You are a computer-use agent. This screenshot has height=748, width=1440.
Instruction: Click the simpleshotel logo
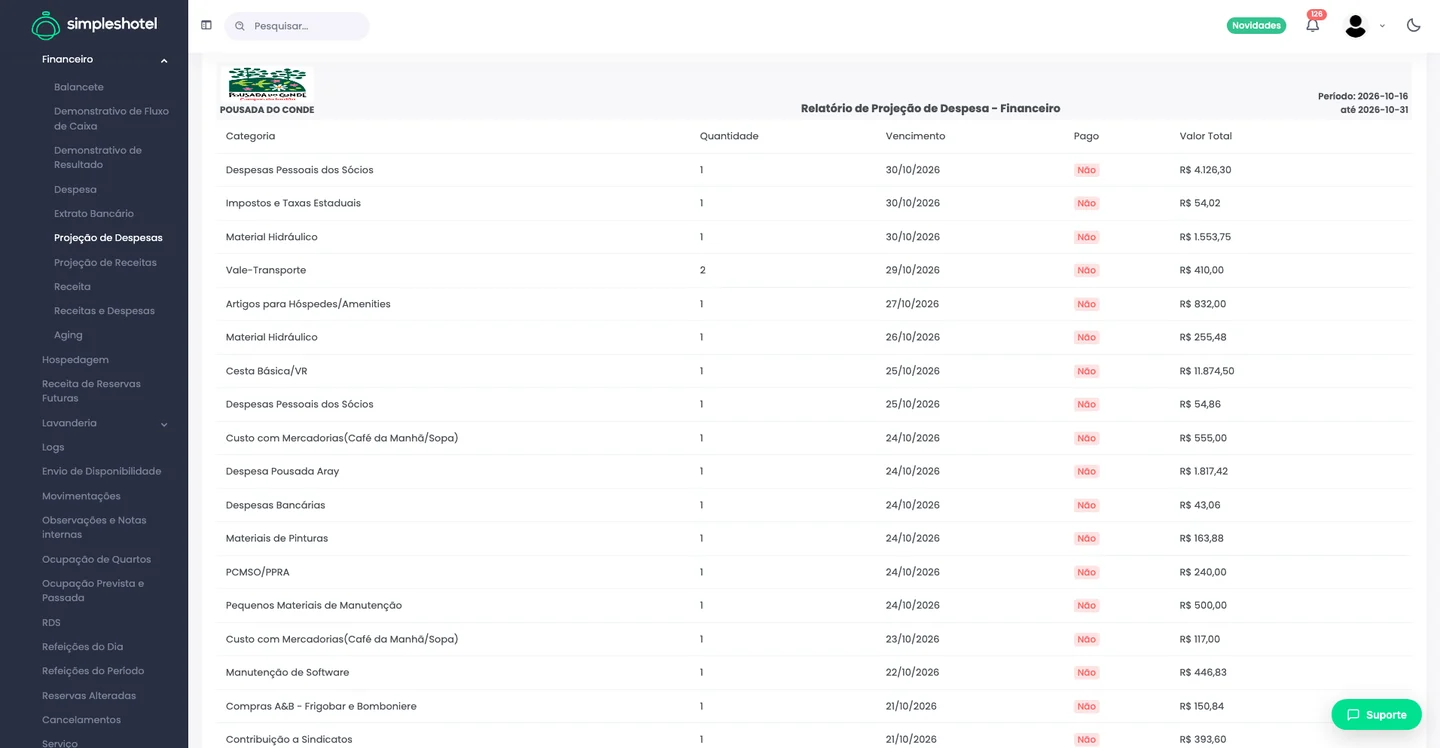click(94, 25)
